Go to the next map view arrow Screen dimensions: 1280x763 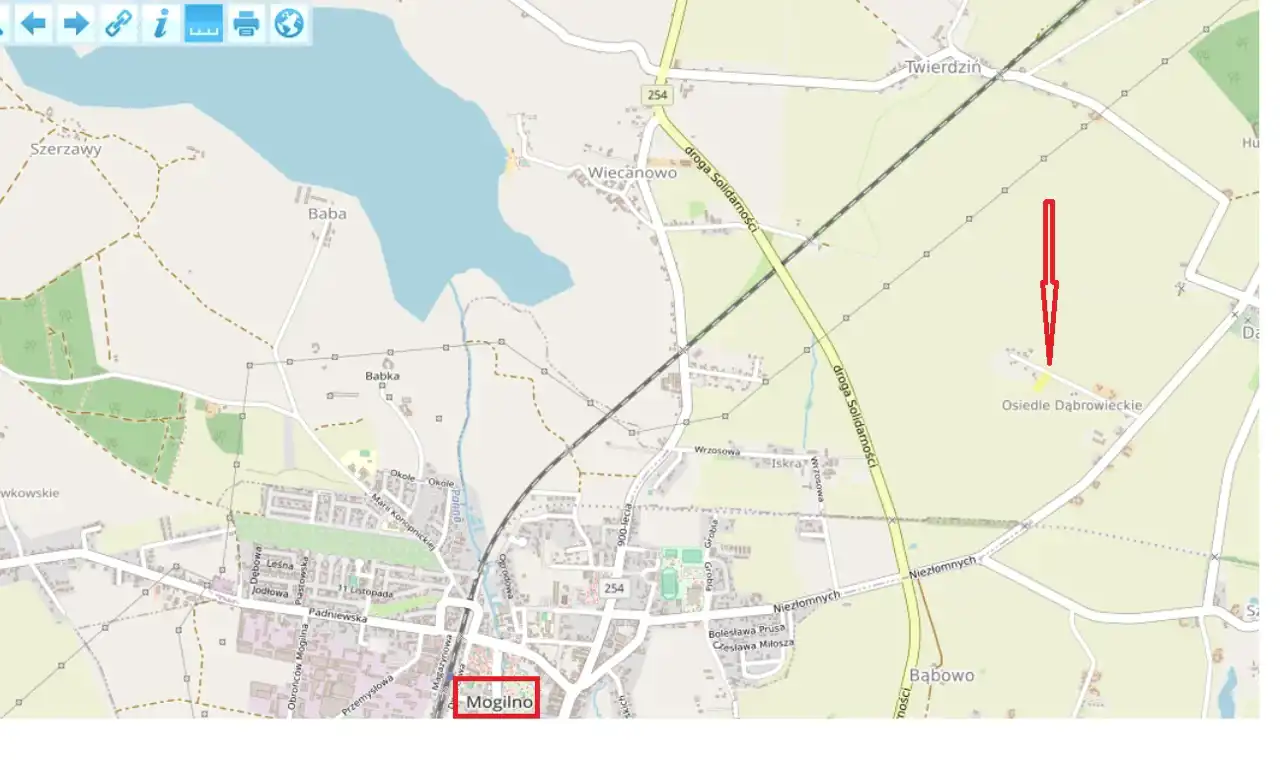click(x=76, y=23)
